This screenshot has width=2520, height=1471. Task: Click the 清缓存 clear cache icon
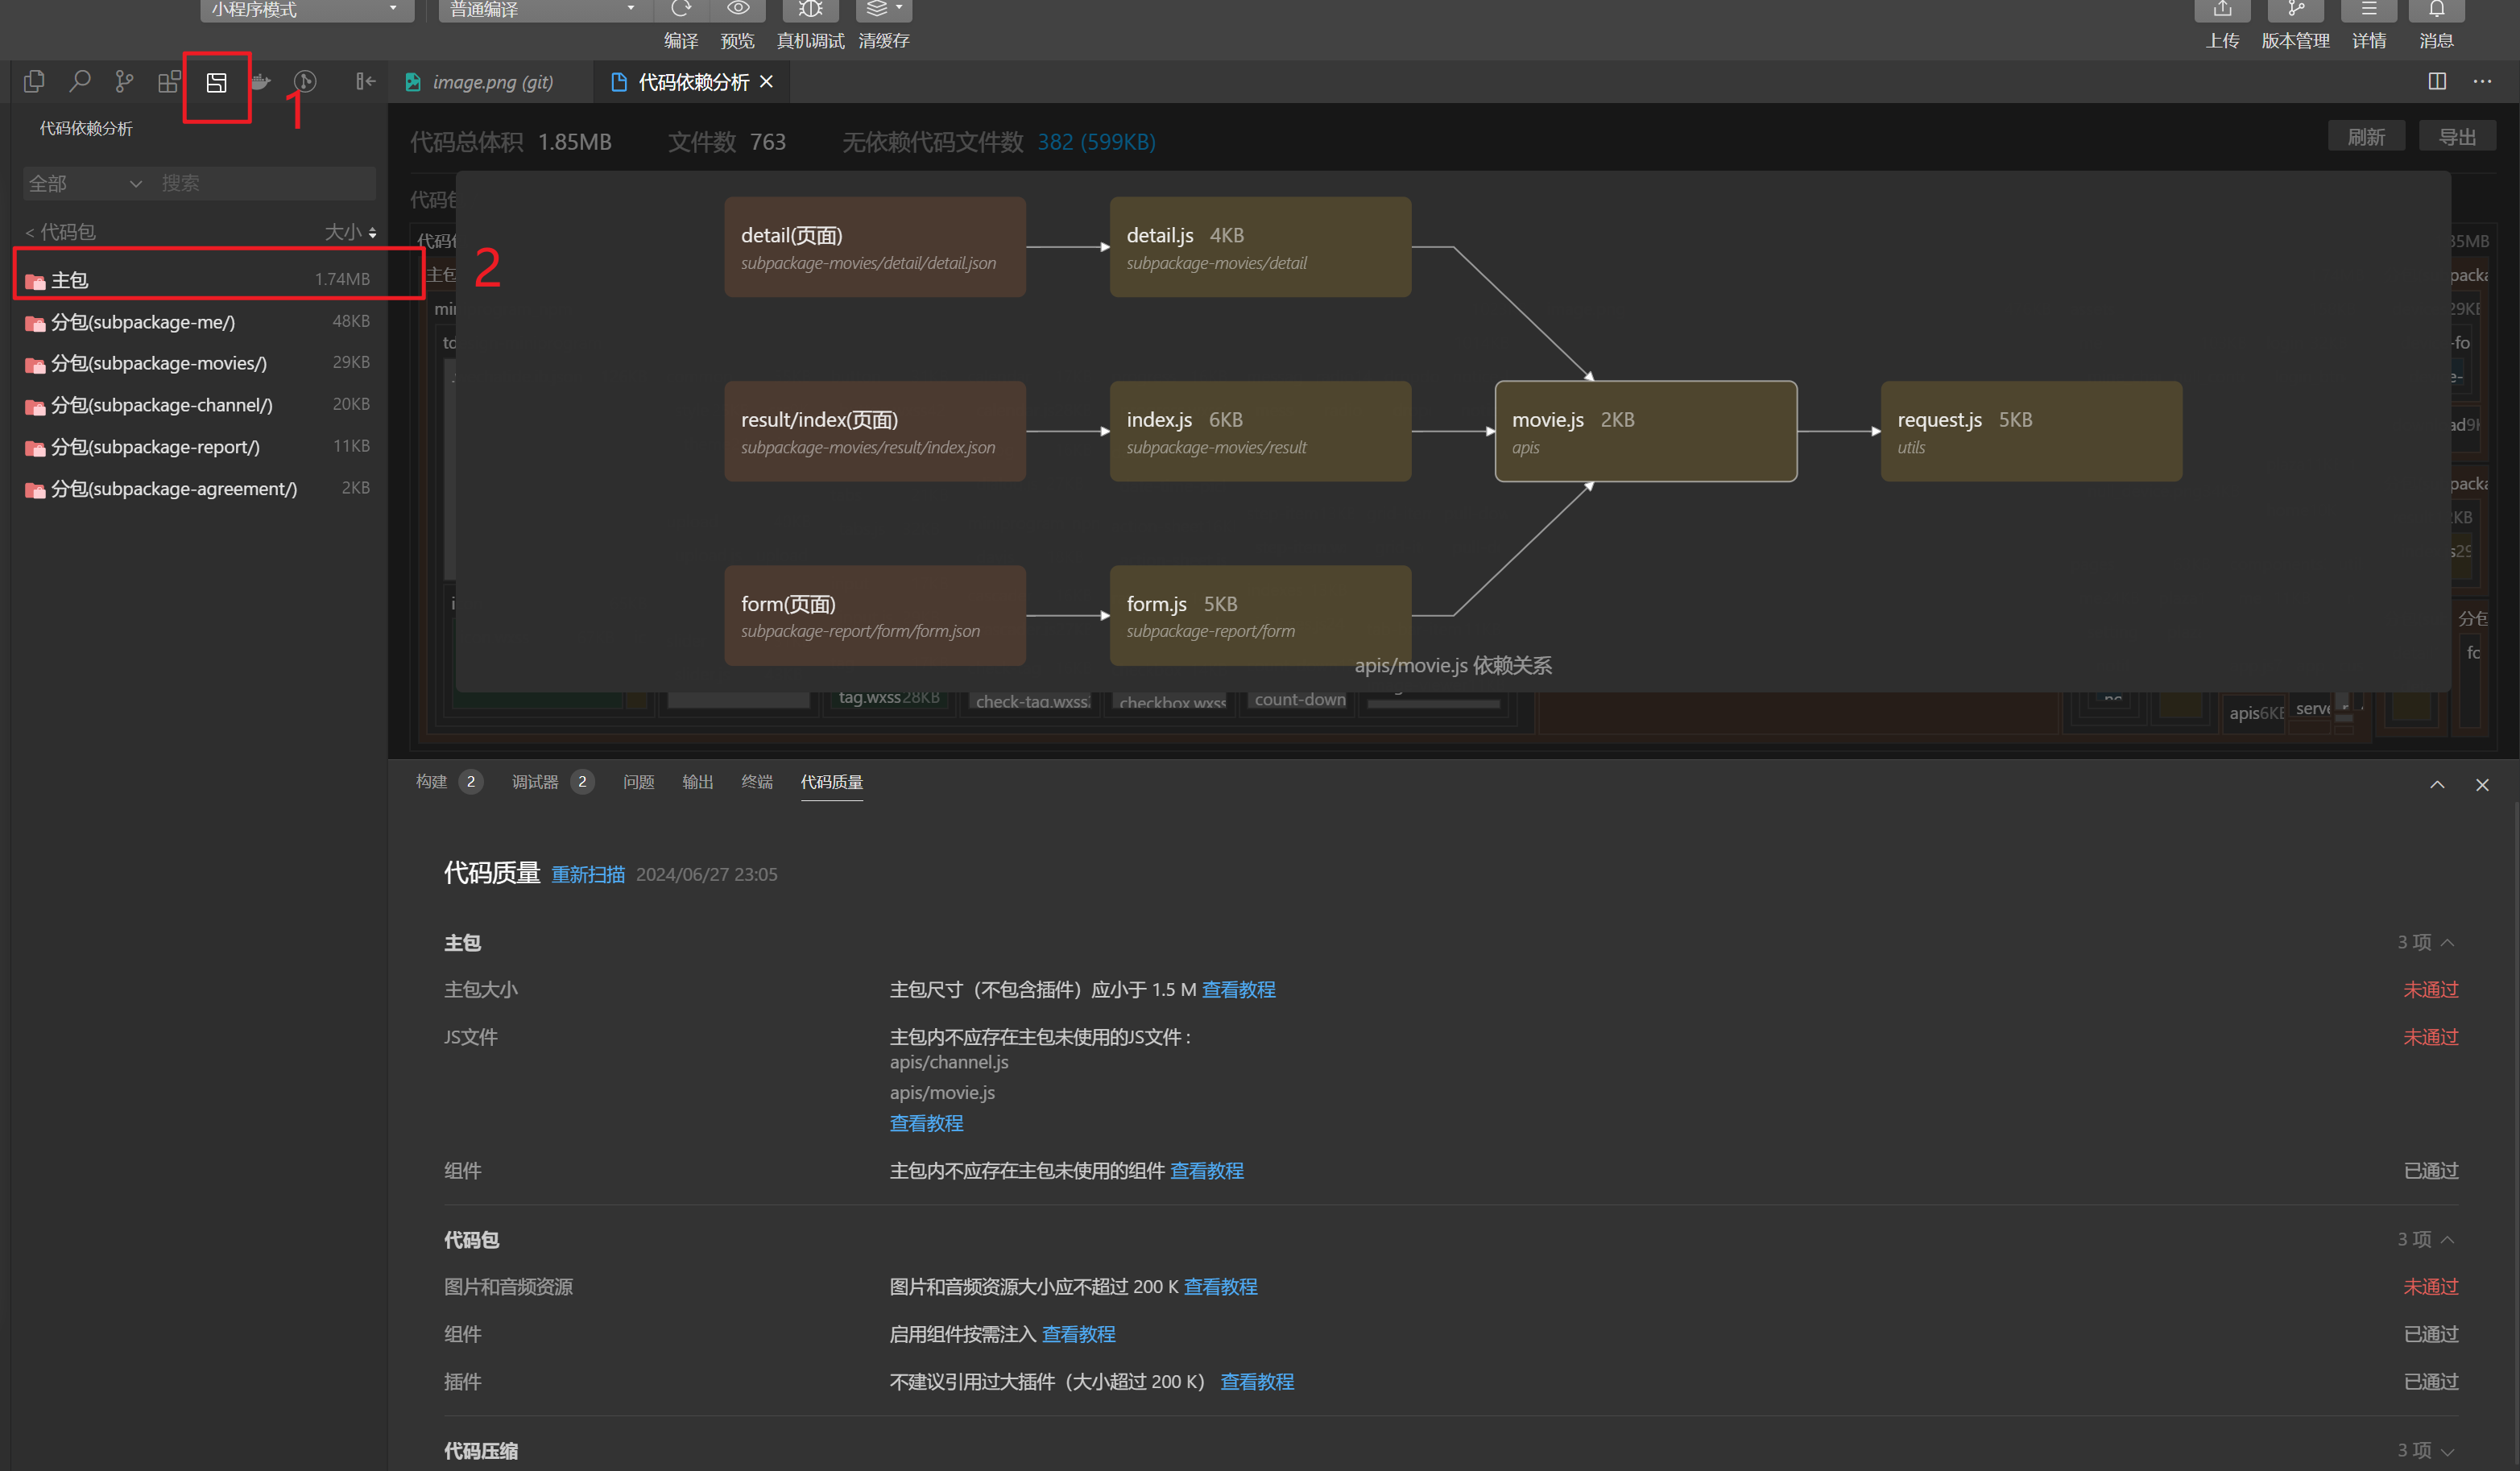884,10
